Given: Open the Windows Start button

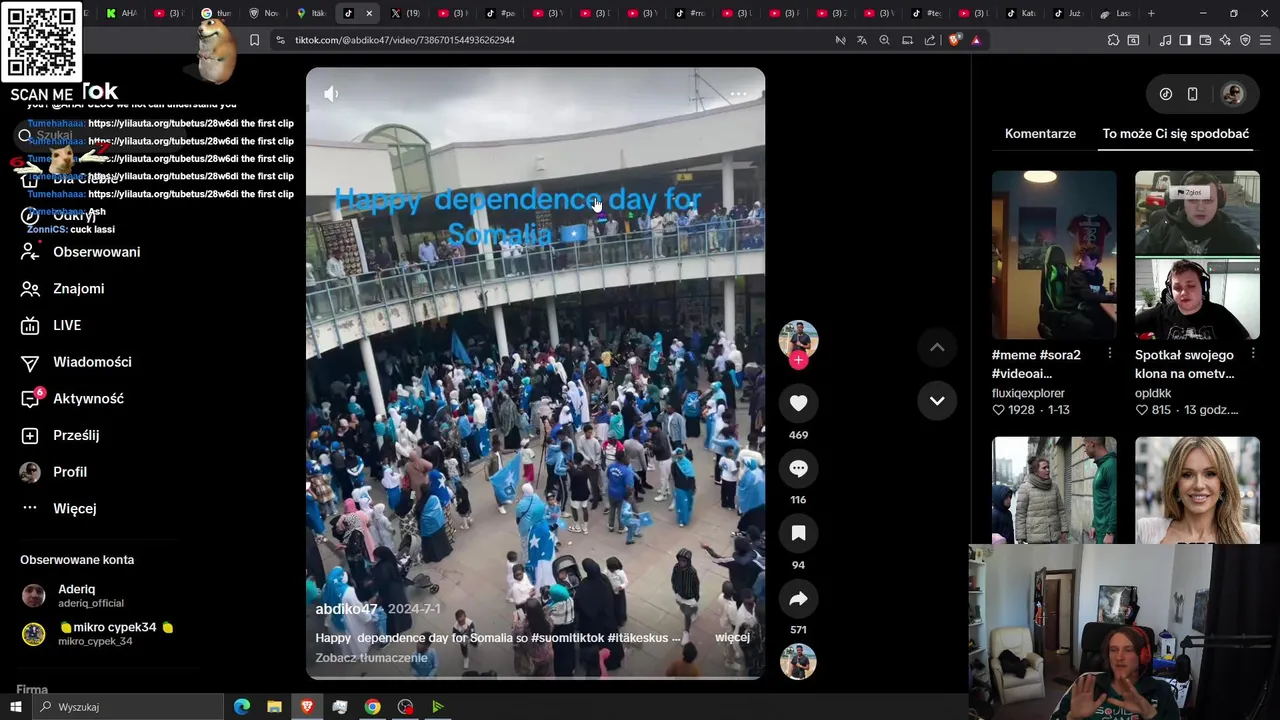Looking at the screenshot, I should 15,707.
